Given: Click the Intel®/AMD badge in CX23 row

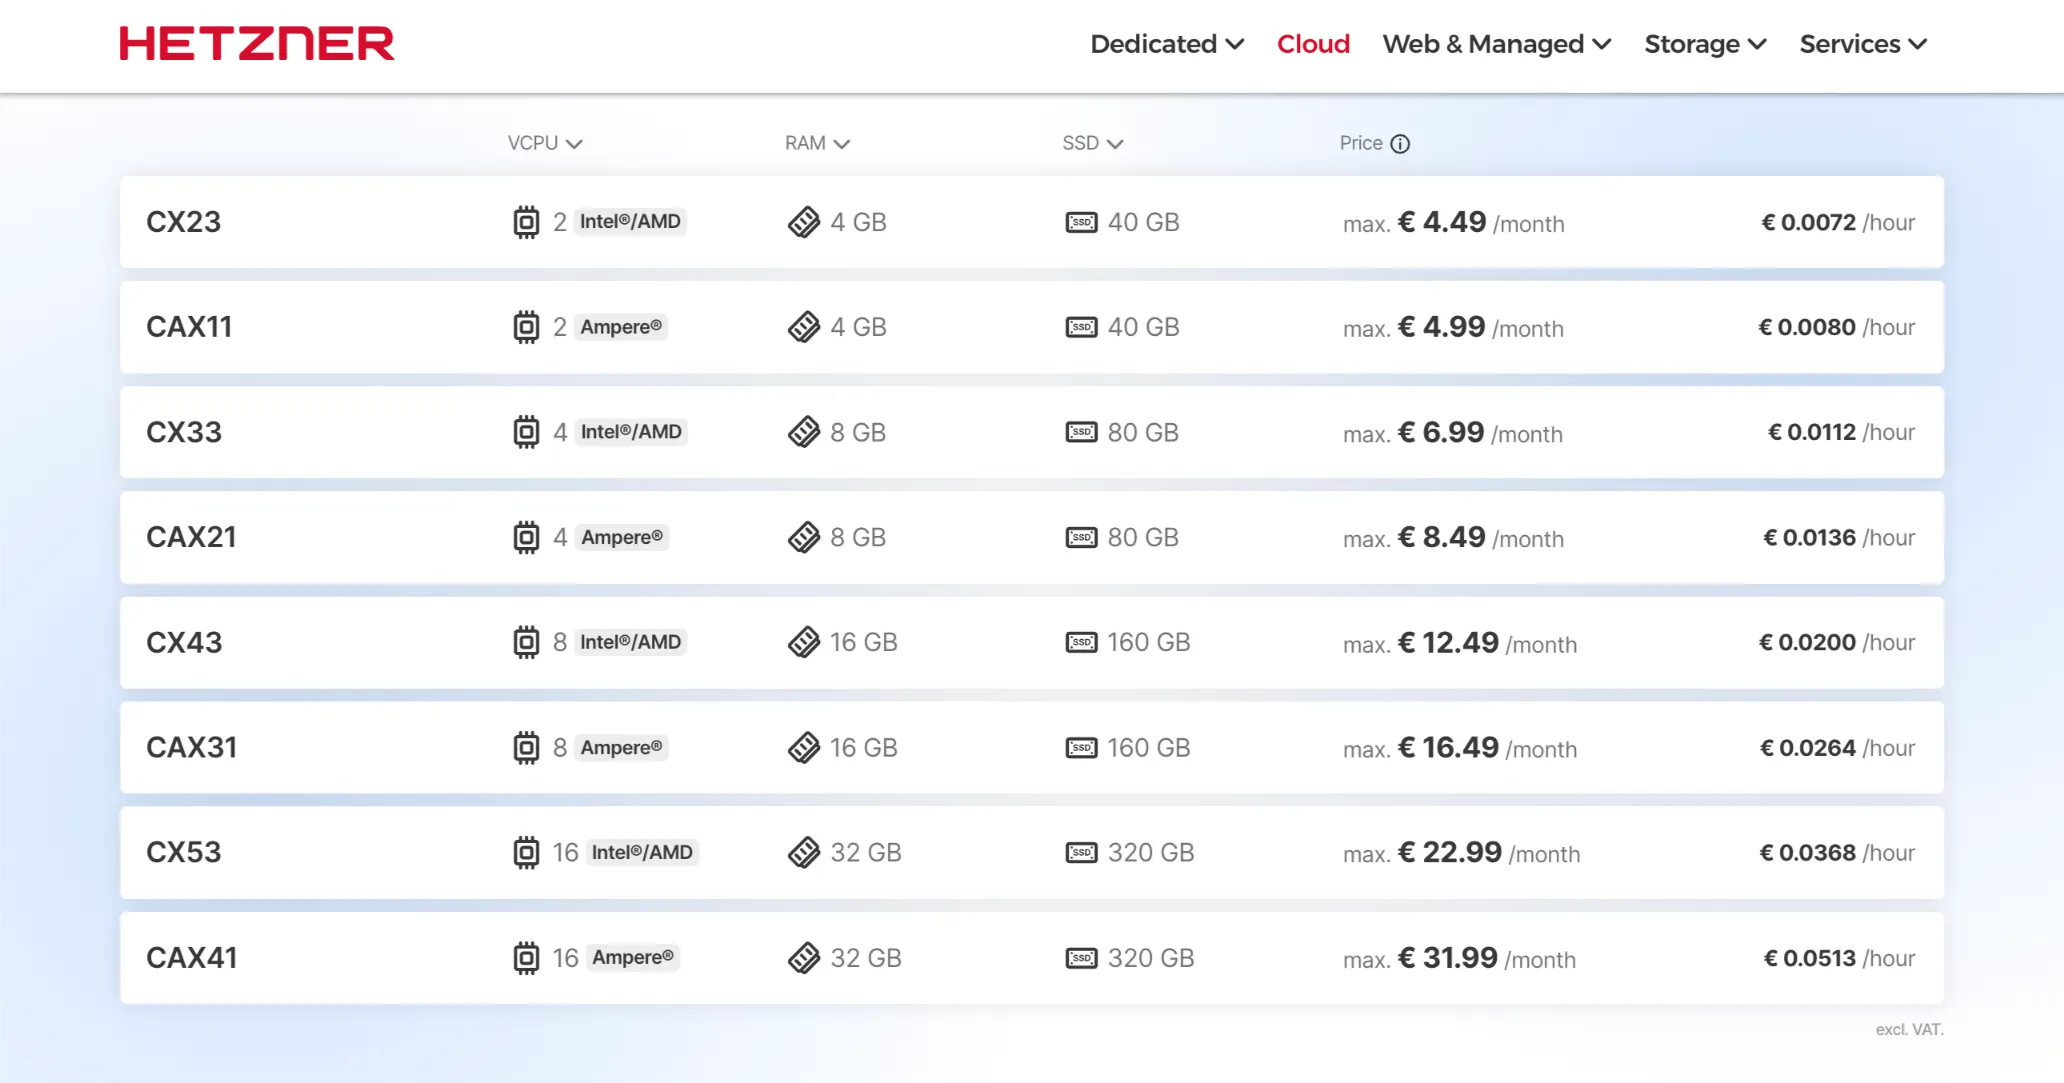Looking at the screenshot, I should (x=630, y=221).
